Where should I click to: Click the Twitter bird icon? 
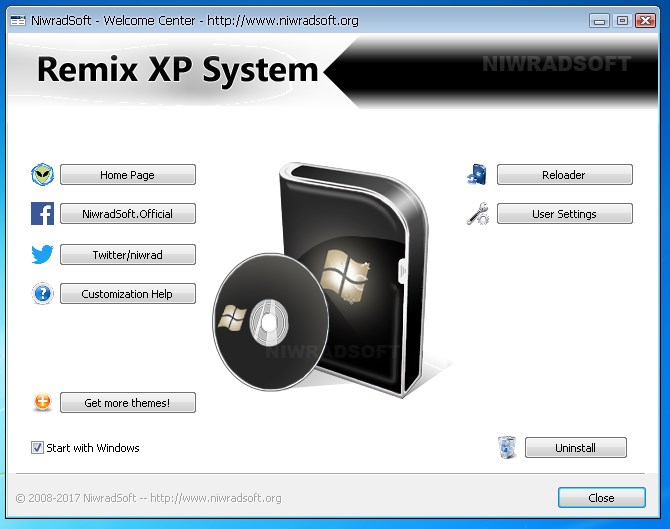tap(42, 255)
